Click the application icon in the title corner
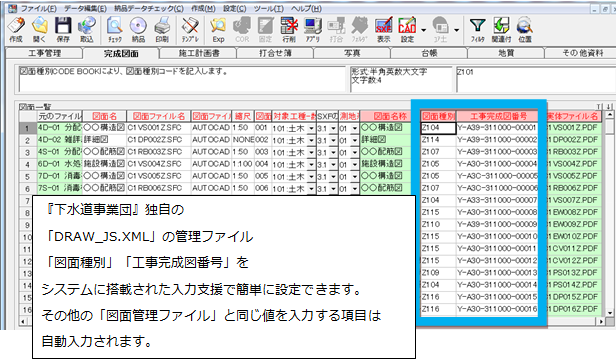The width and height of the screenshot is (616, 360). tap(13, 8)
